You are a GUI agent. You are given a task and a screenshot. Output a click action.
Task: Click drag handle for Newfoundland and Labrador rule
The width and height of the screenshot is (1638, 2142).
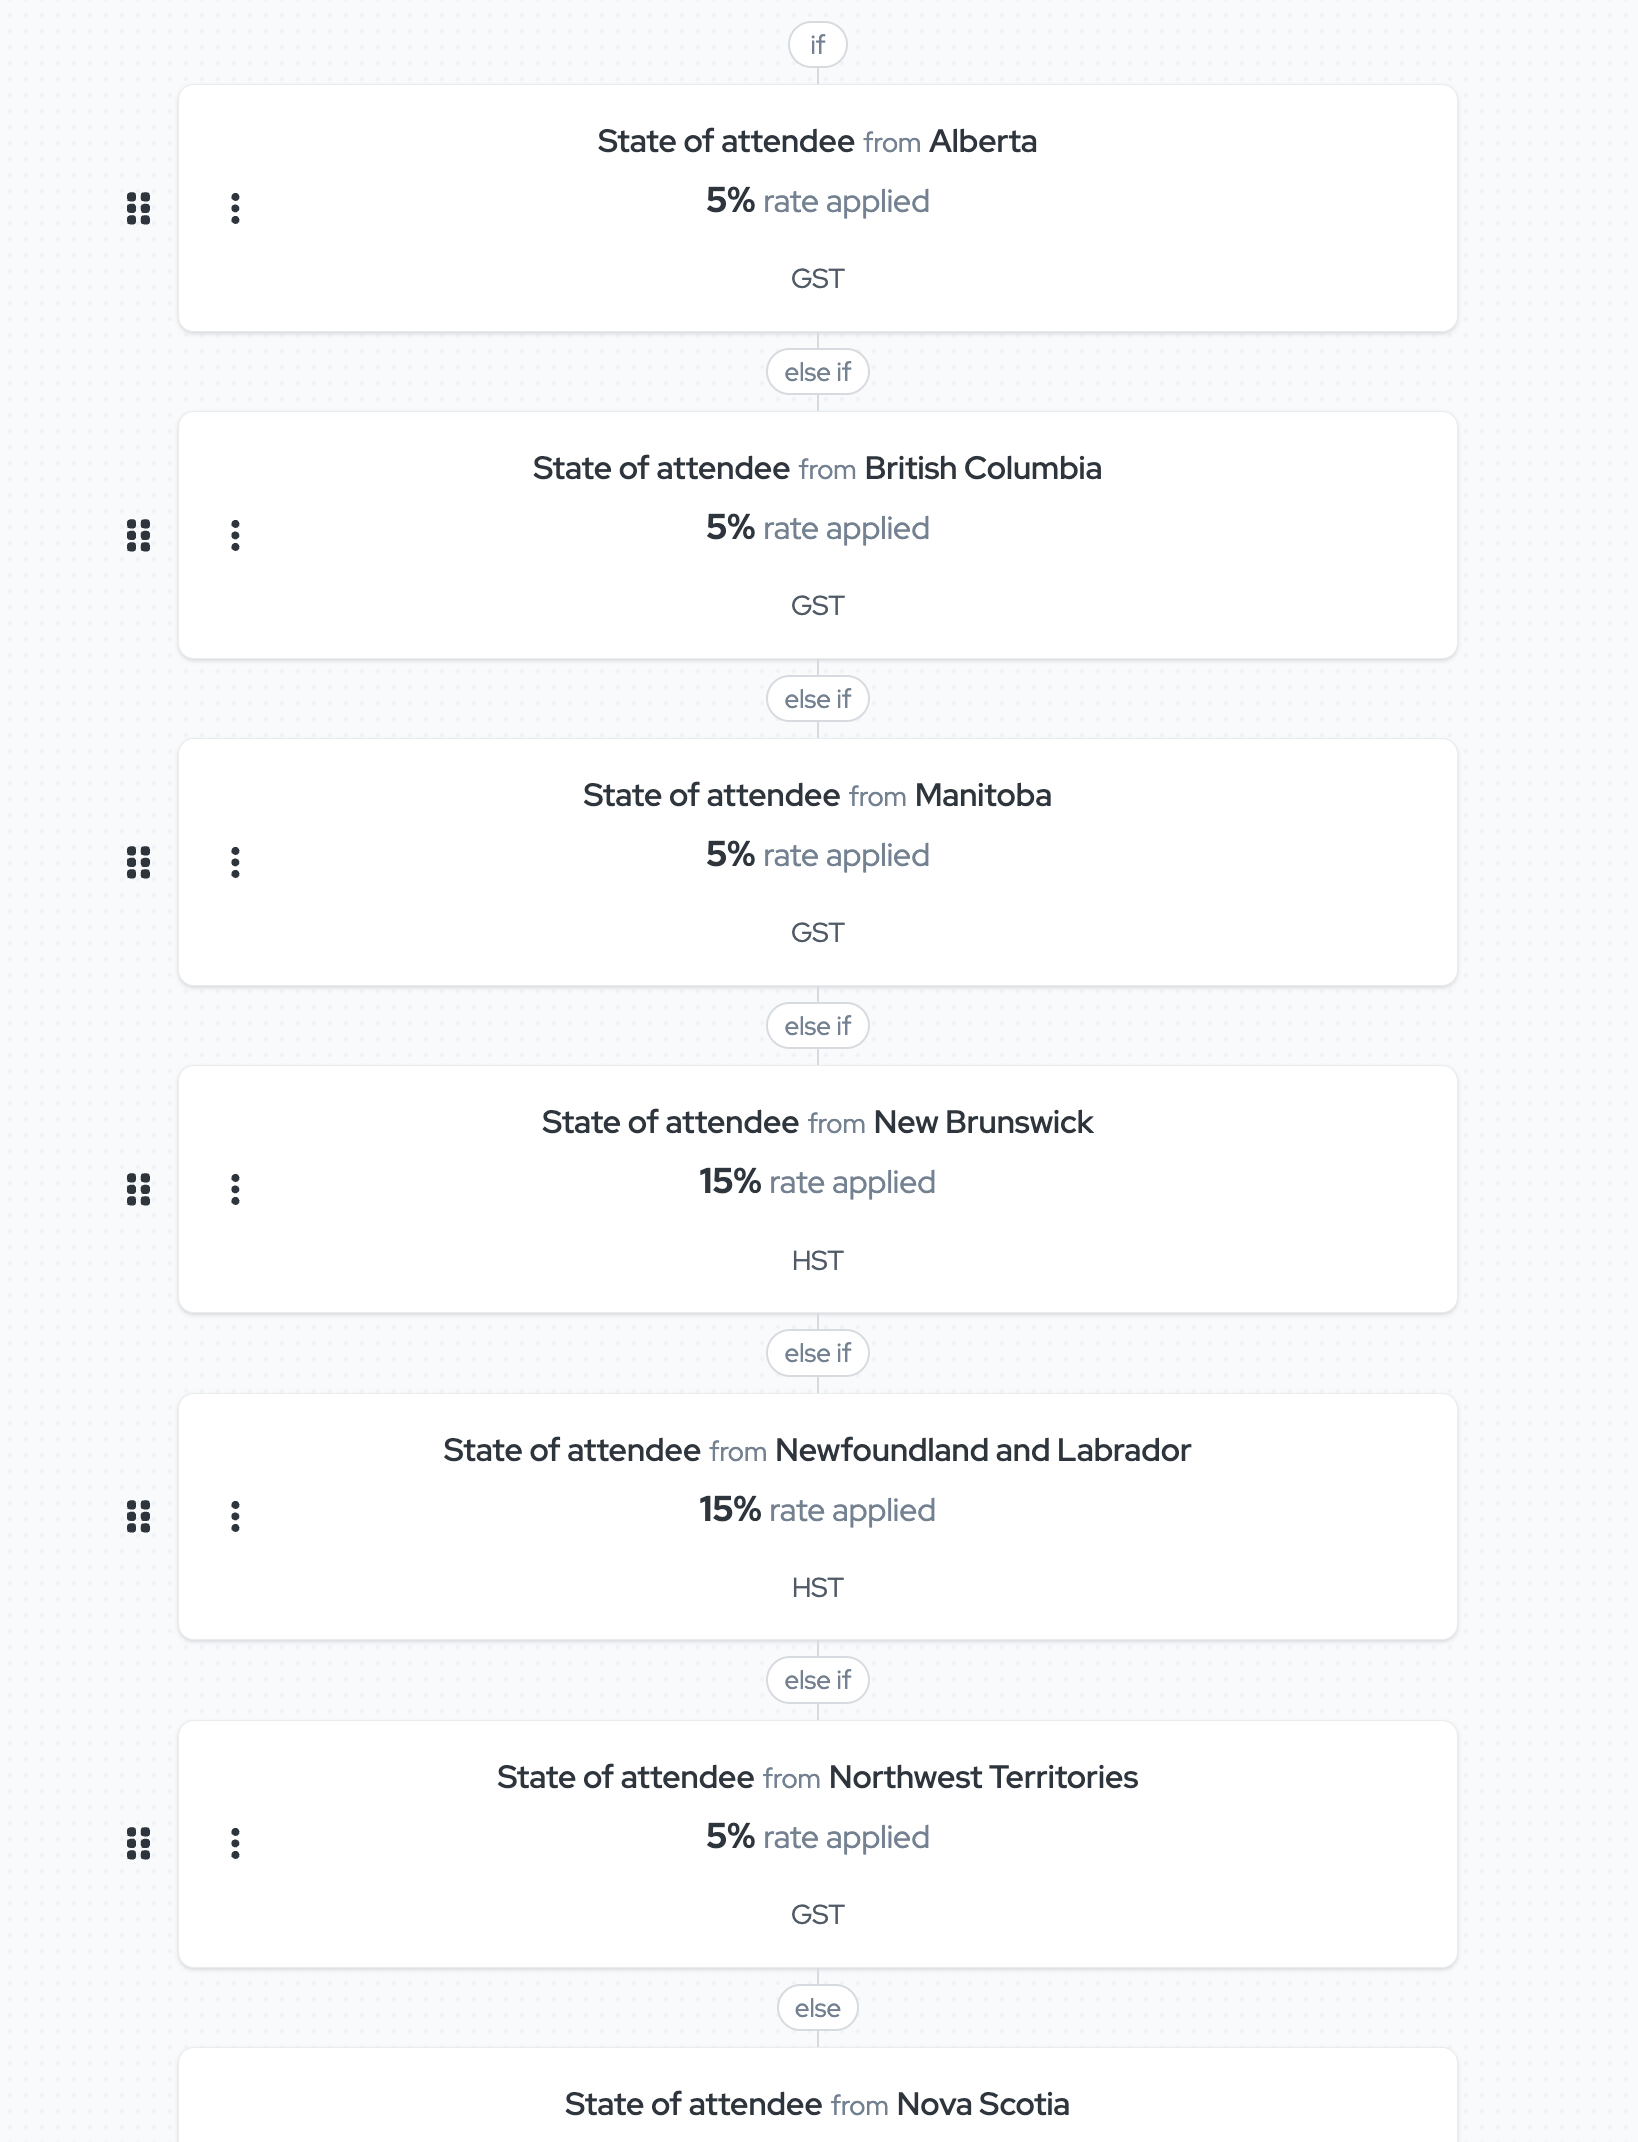pos(139,1516)
